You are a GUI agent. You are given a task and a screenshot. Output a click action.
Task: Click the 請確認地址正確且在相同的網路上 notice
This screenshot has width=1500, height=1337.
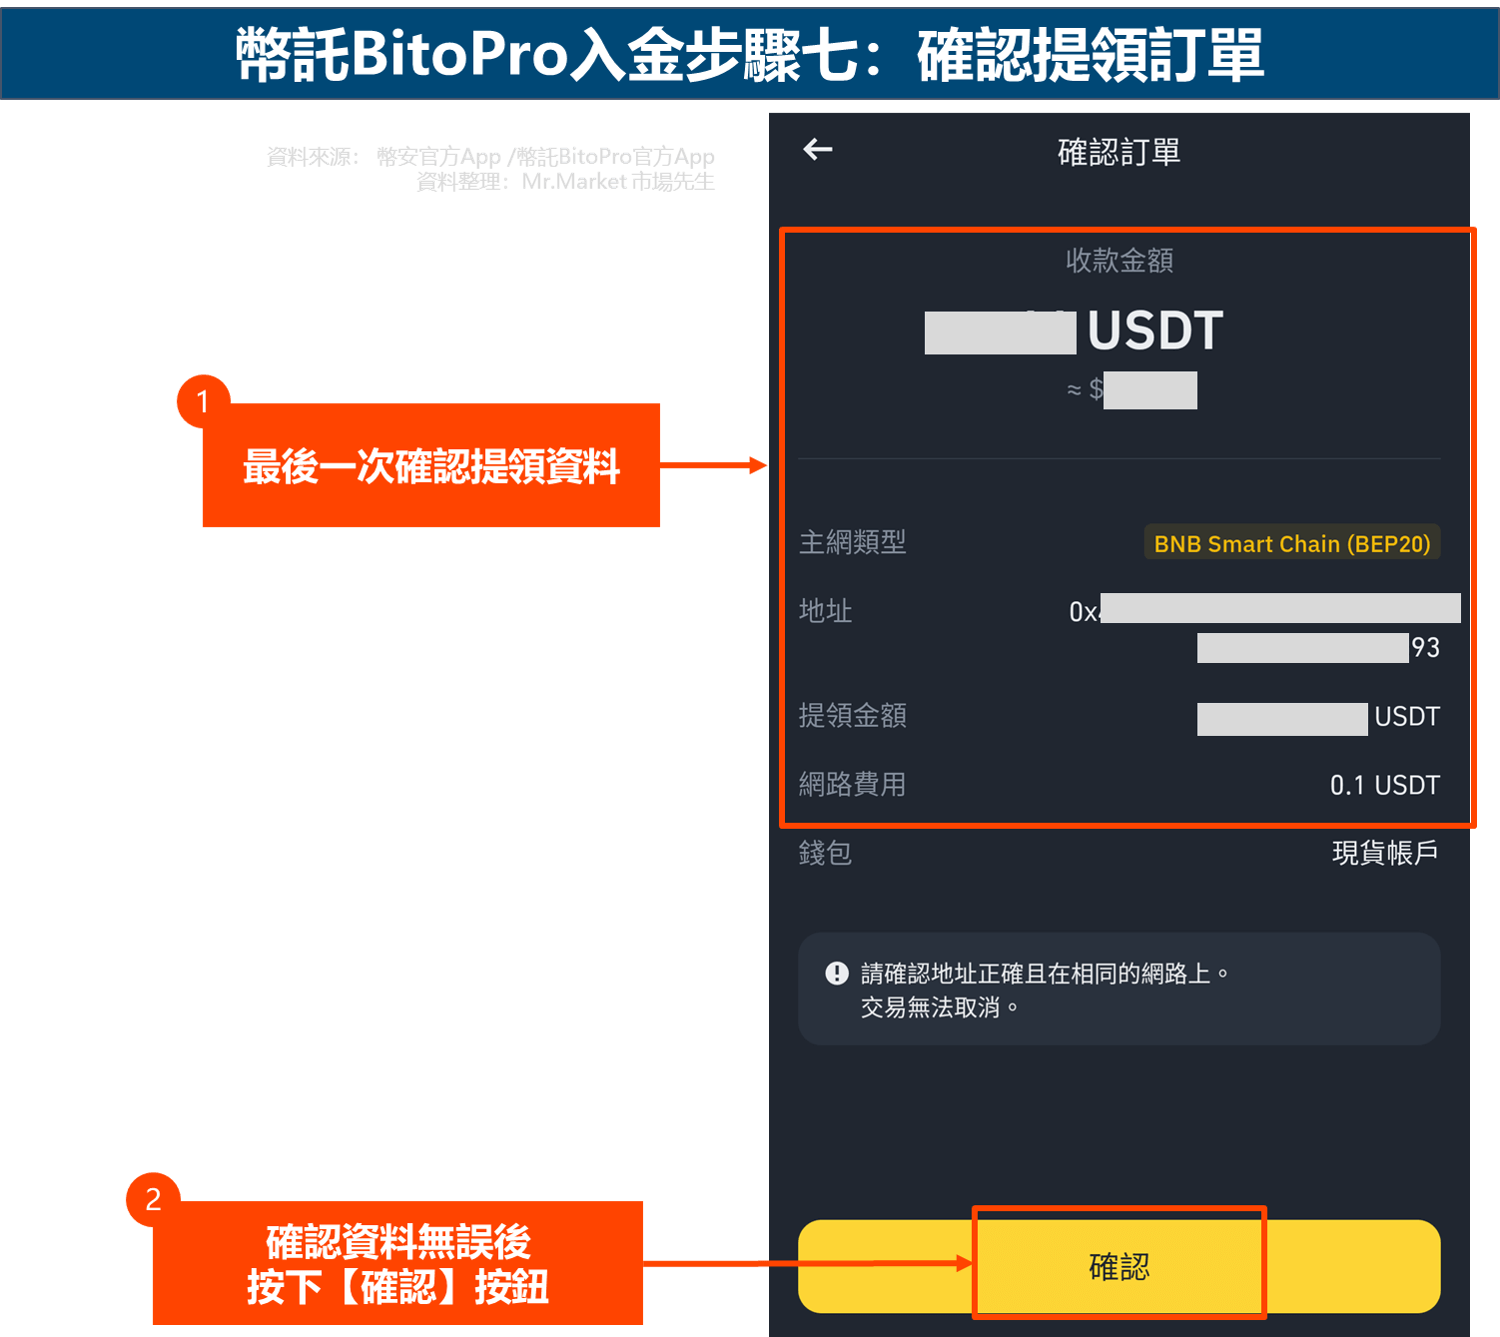click(x=1044, y=973)
